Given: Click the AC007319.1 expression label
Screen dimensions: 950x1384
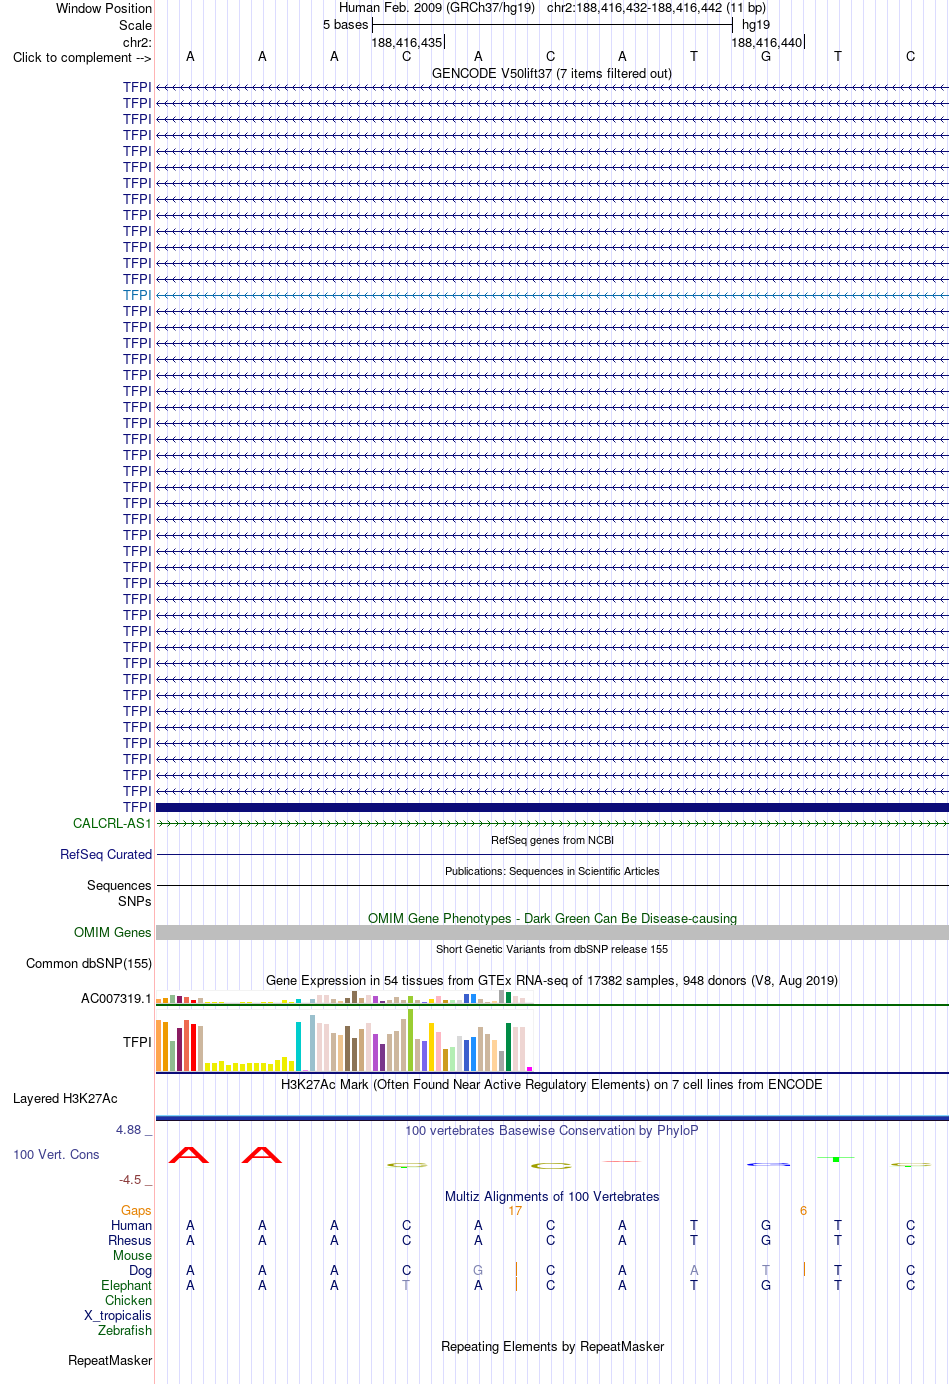Looking at the screenshot, I should pyautogui.click(x=116, y=998).
